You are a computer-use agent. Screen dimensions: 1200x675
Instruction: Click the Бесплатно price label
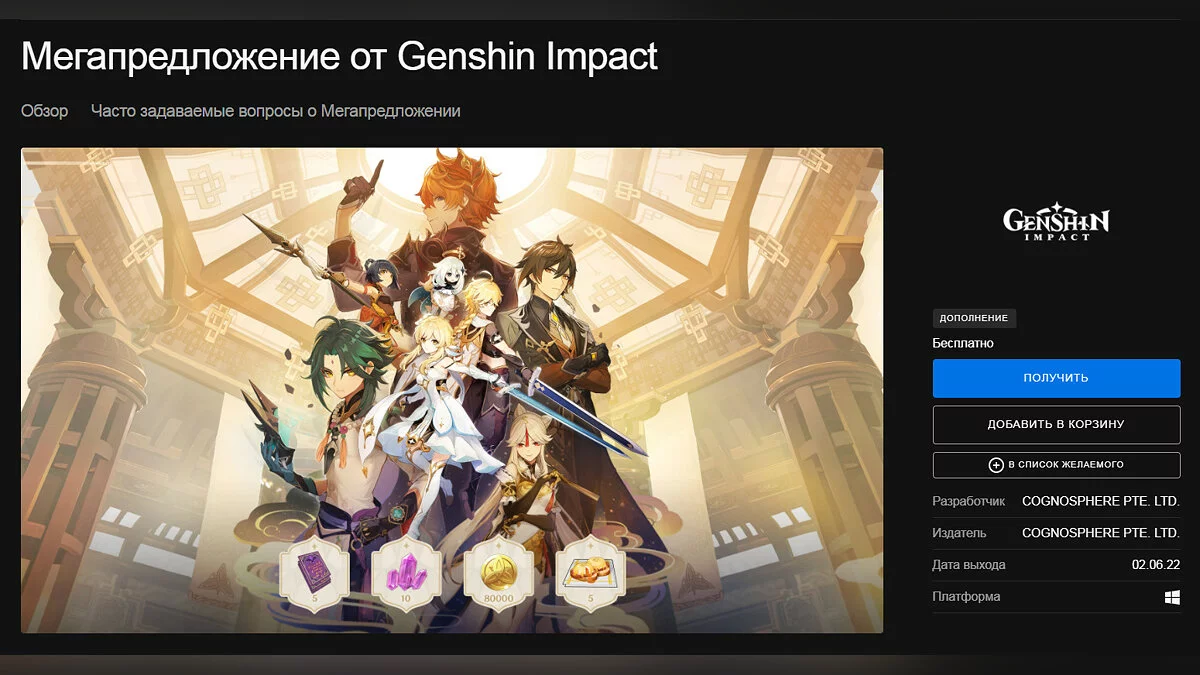coord(963,343)
